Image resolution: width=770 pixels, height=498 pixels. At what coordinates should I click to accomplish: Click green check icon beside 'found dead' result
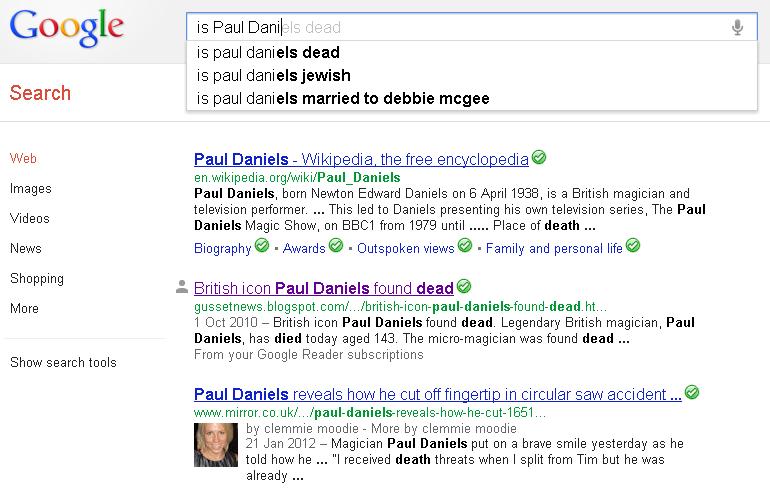tap(464, 286)
